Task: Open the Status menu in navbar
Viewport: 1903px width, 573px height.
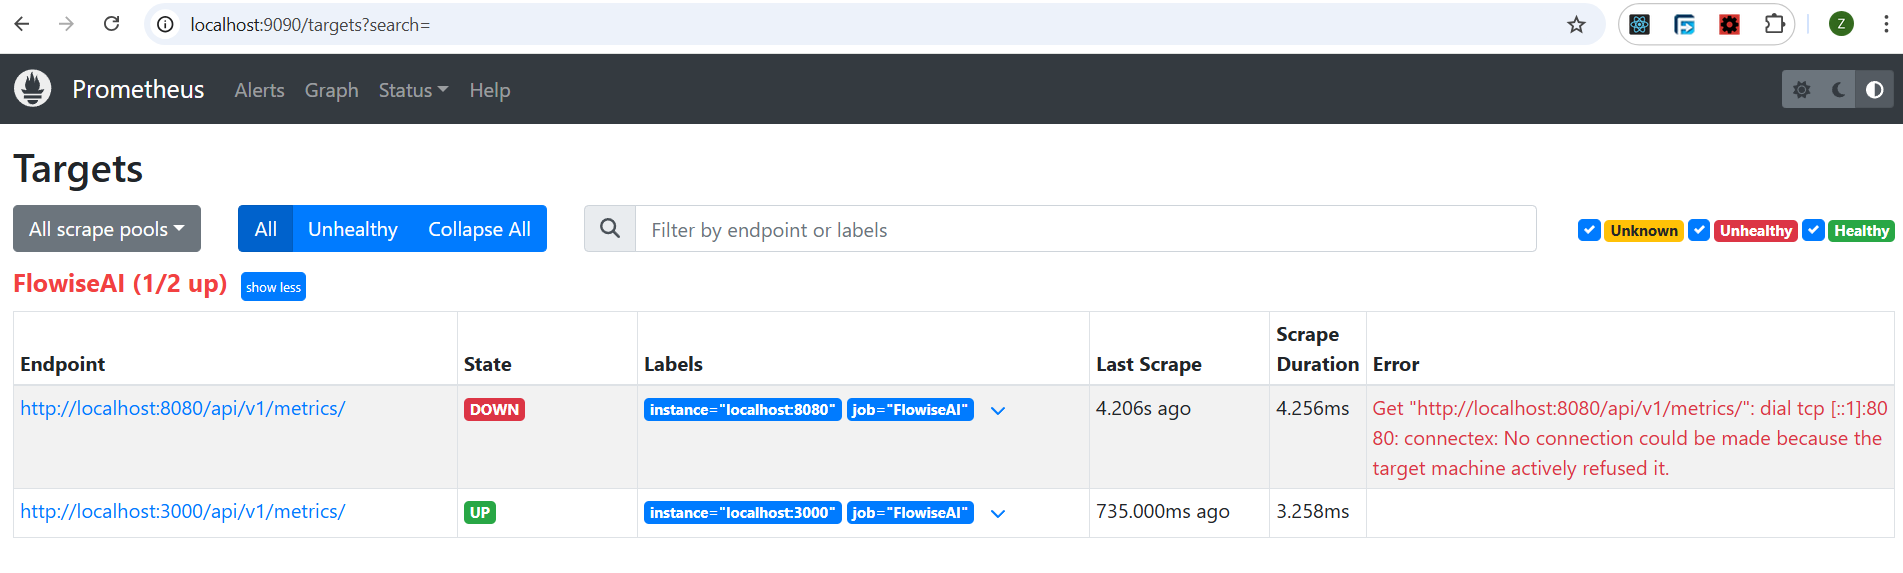Action: [x=413, y=90]
